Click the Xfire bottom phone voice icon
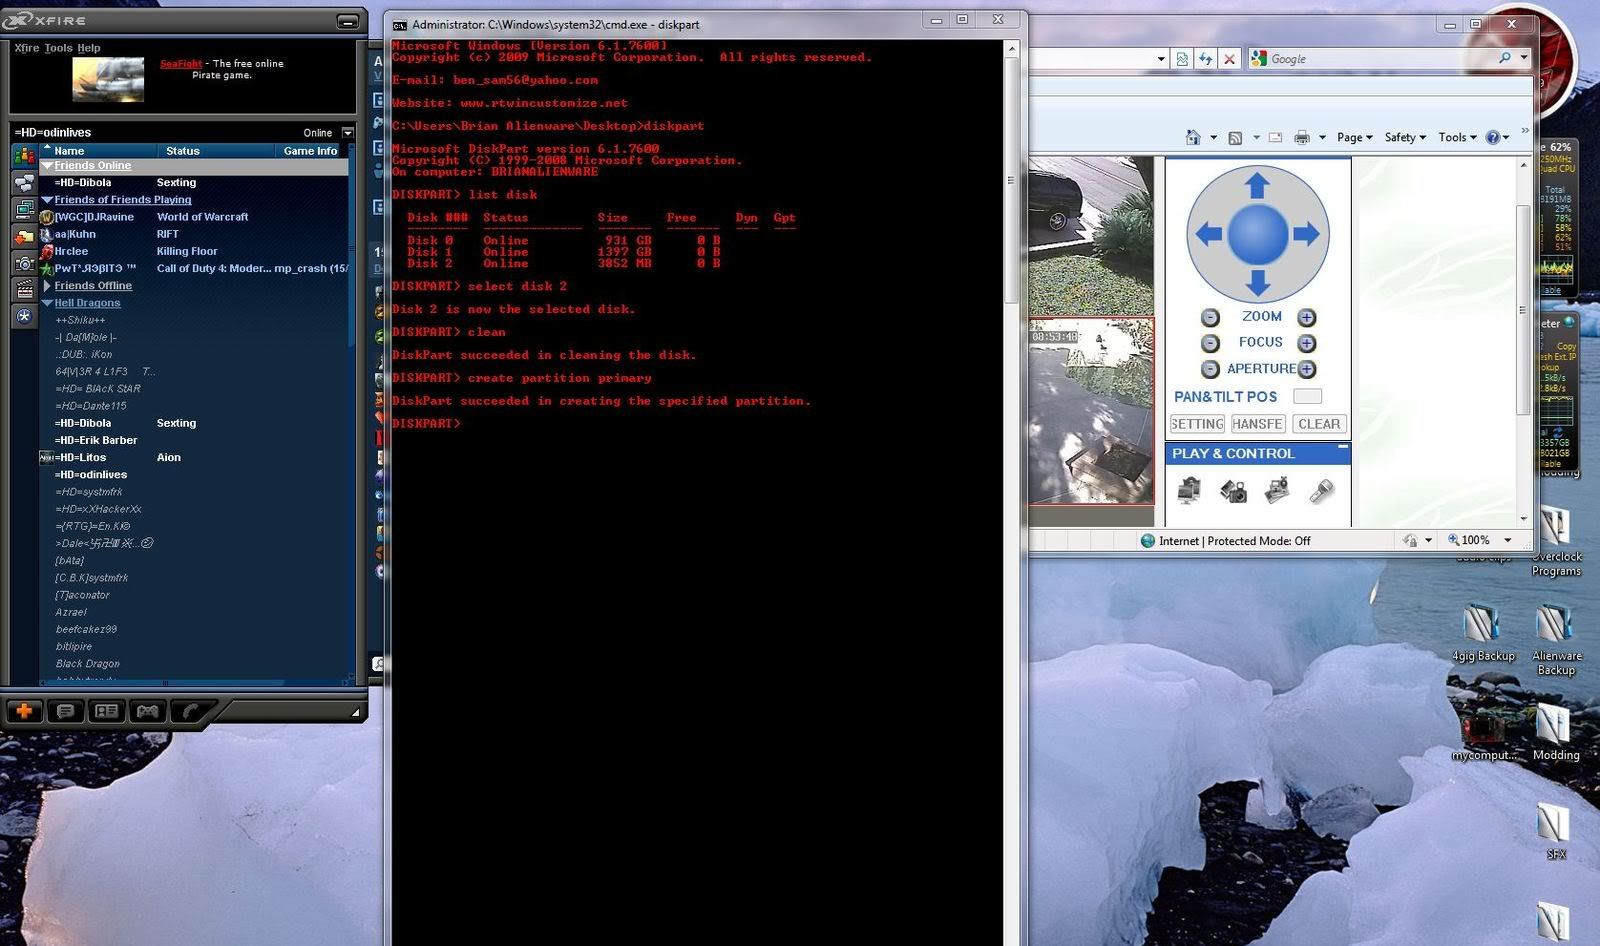The image size is (1600, 946). tap(190, 711)
